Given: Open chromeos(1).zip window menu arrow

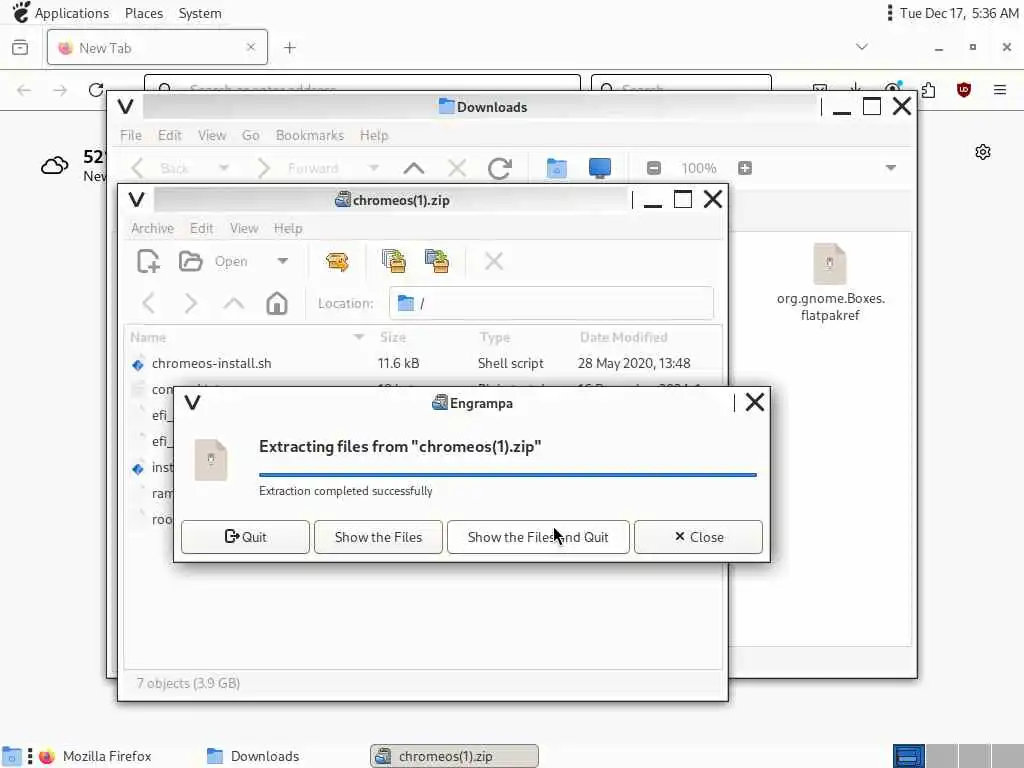Looking at the screenshot, I should (136, 199).
